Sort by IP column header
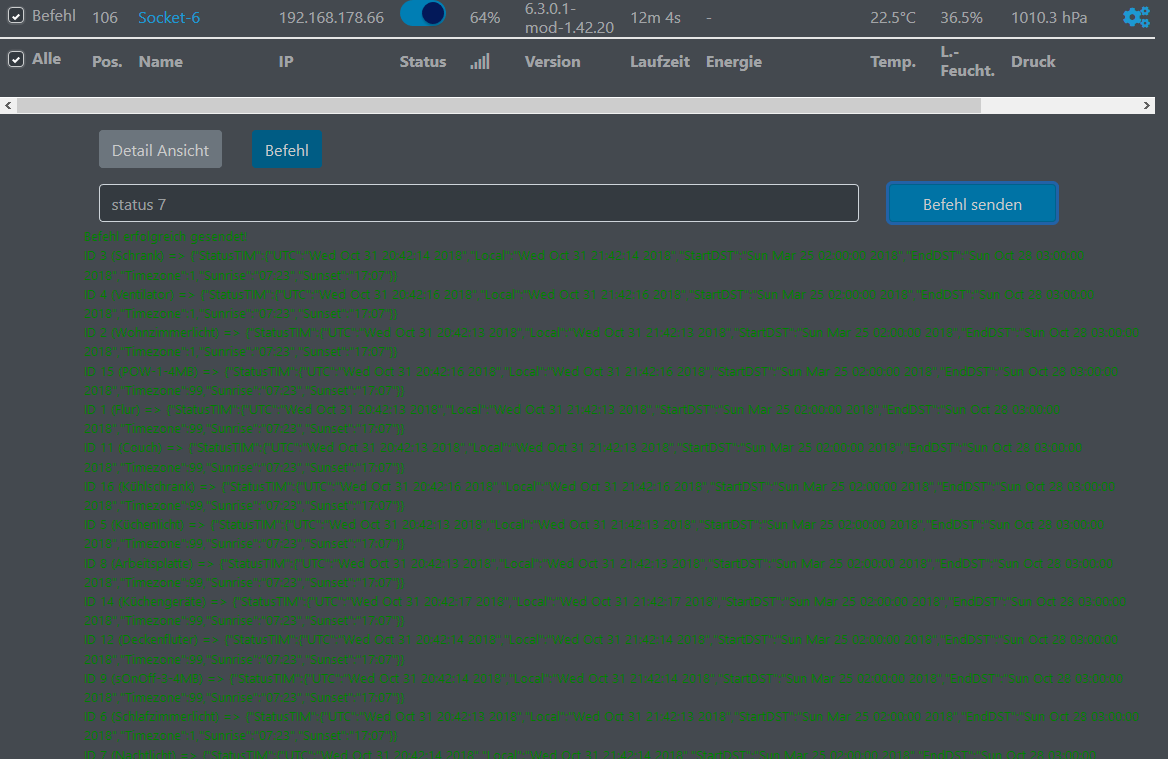The height and width of the screenshot is (759, 1168). pos(286,62)
